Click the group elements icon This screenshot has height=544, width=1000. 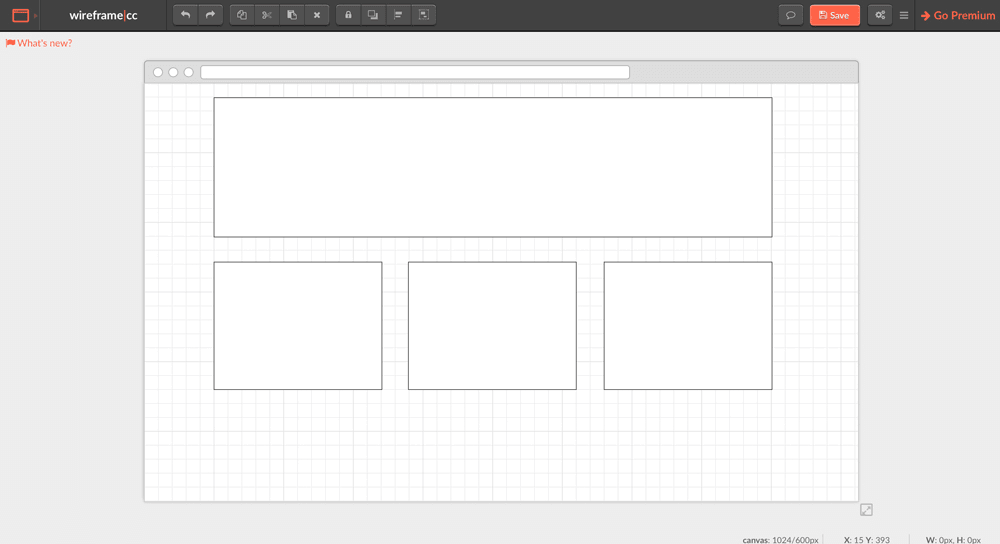pos(423,15)
